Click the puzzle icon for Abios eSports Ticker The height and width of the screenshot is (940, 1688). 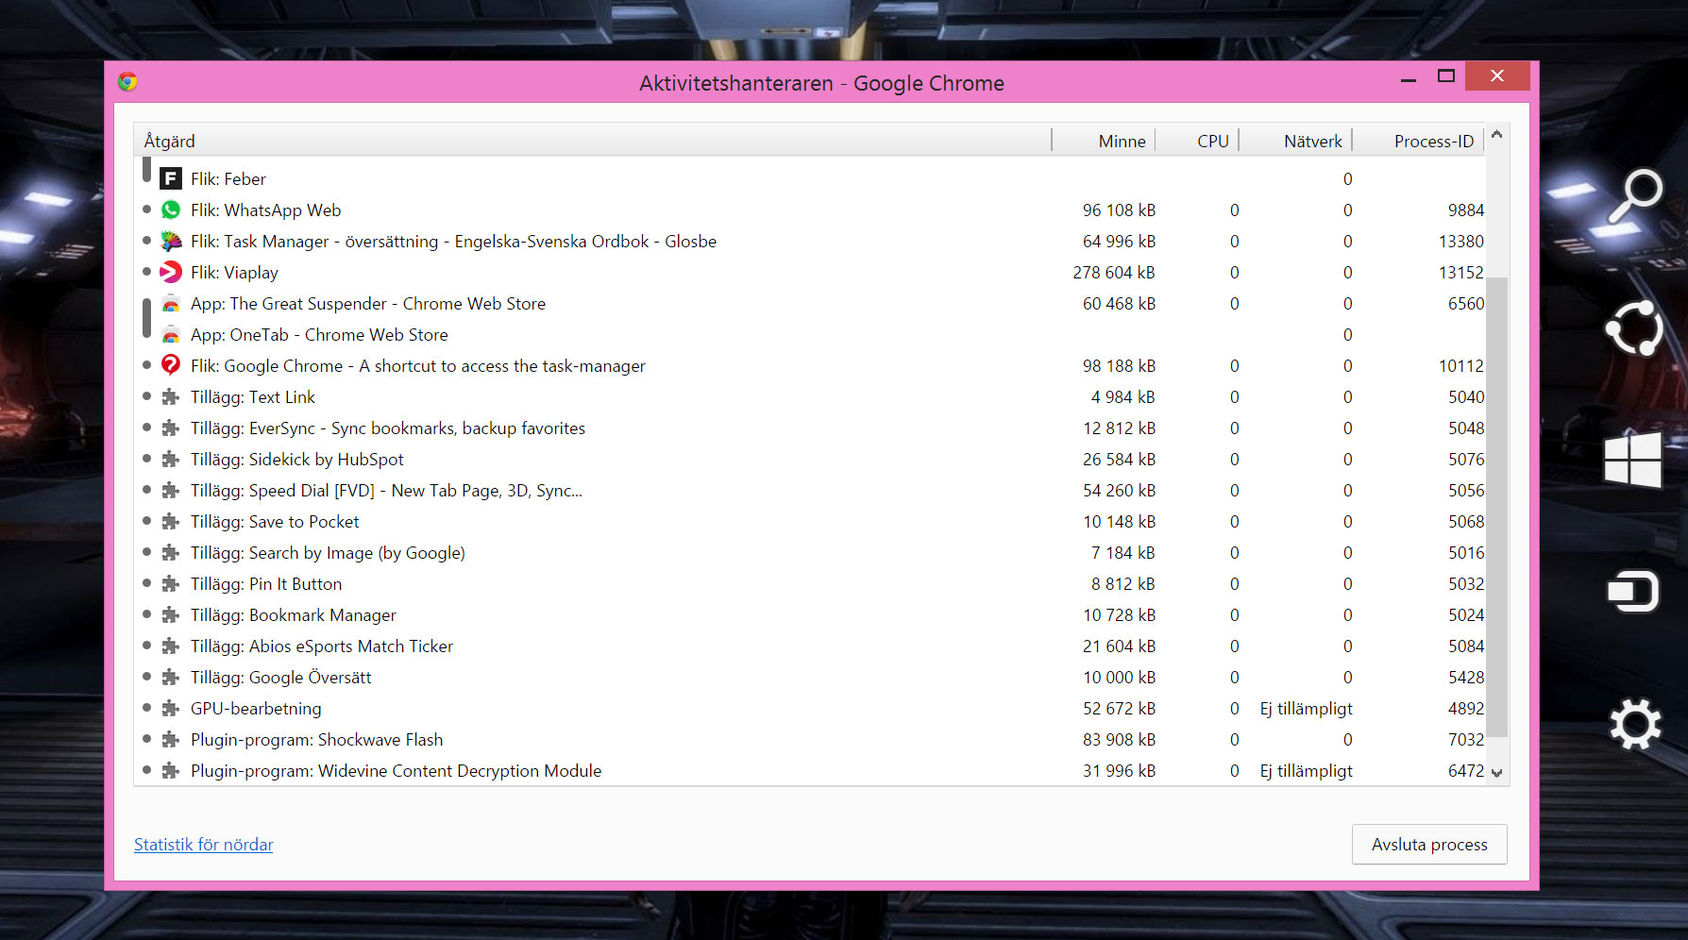pos(171,646)
